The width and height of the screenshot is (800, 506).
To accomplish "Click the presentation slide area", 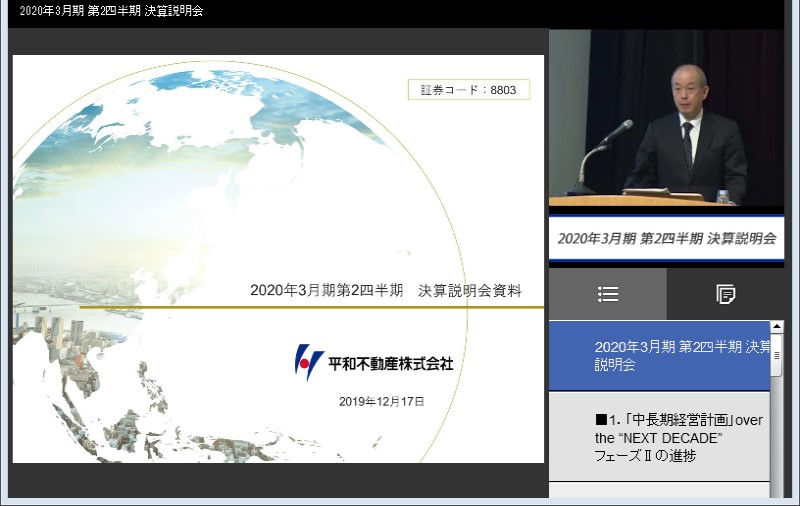I will coord(278,259).
